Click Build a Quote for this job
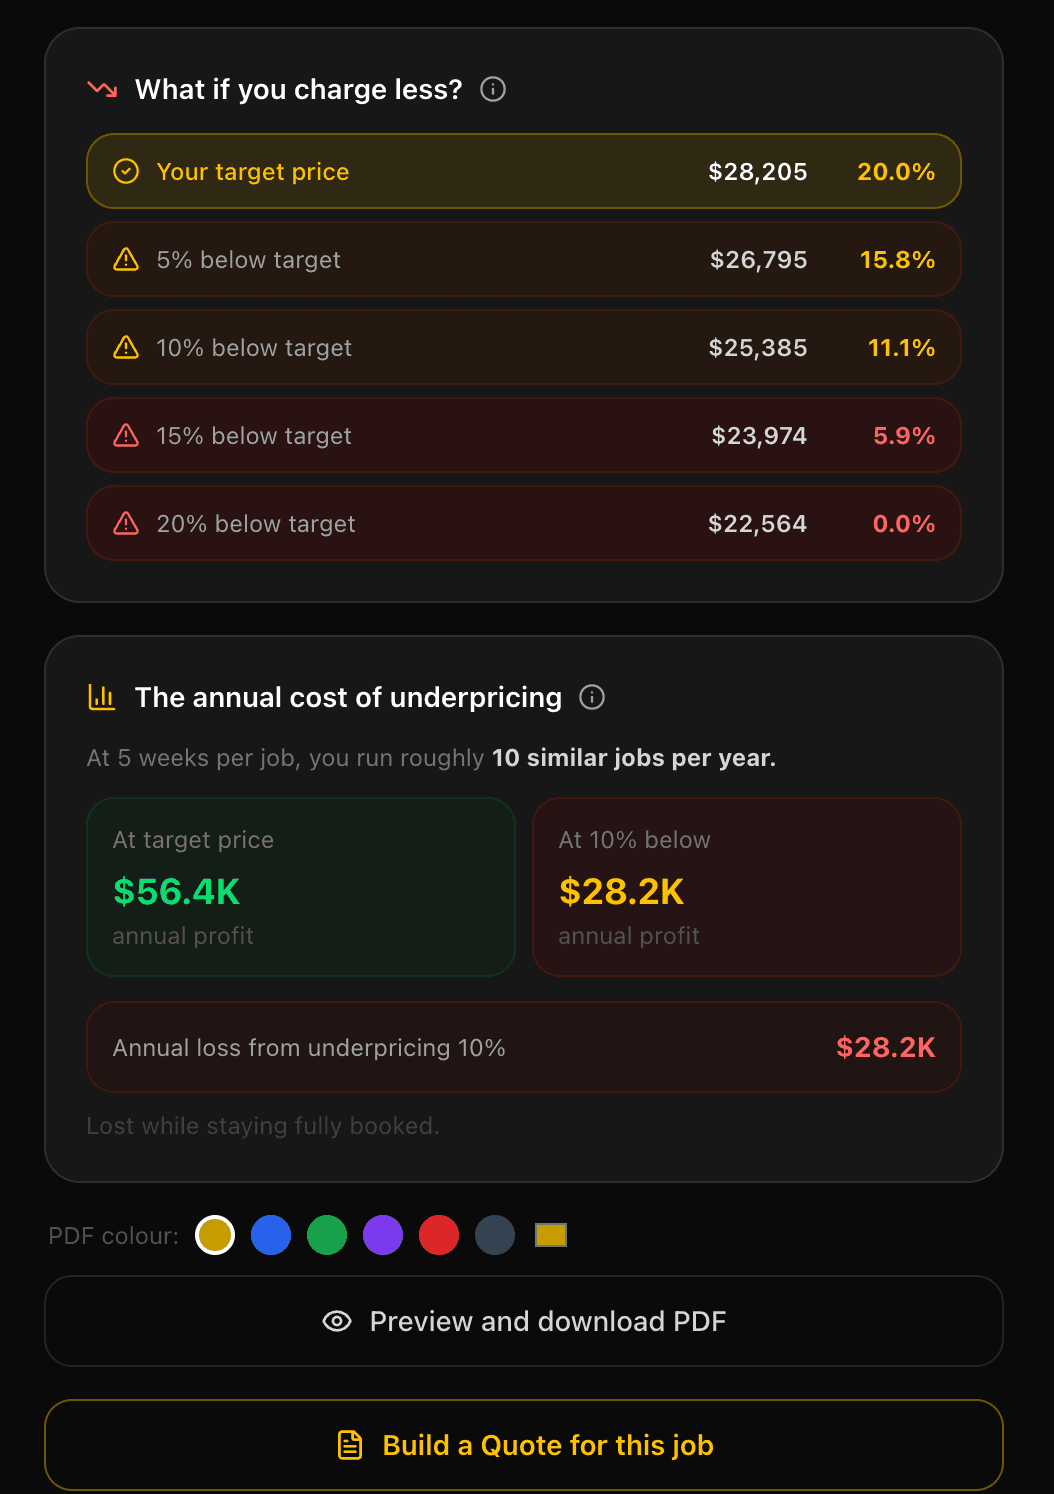This screenshot has width=1054, height=1494. pyautogui.click(x=524, y=1445)
